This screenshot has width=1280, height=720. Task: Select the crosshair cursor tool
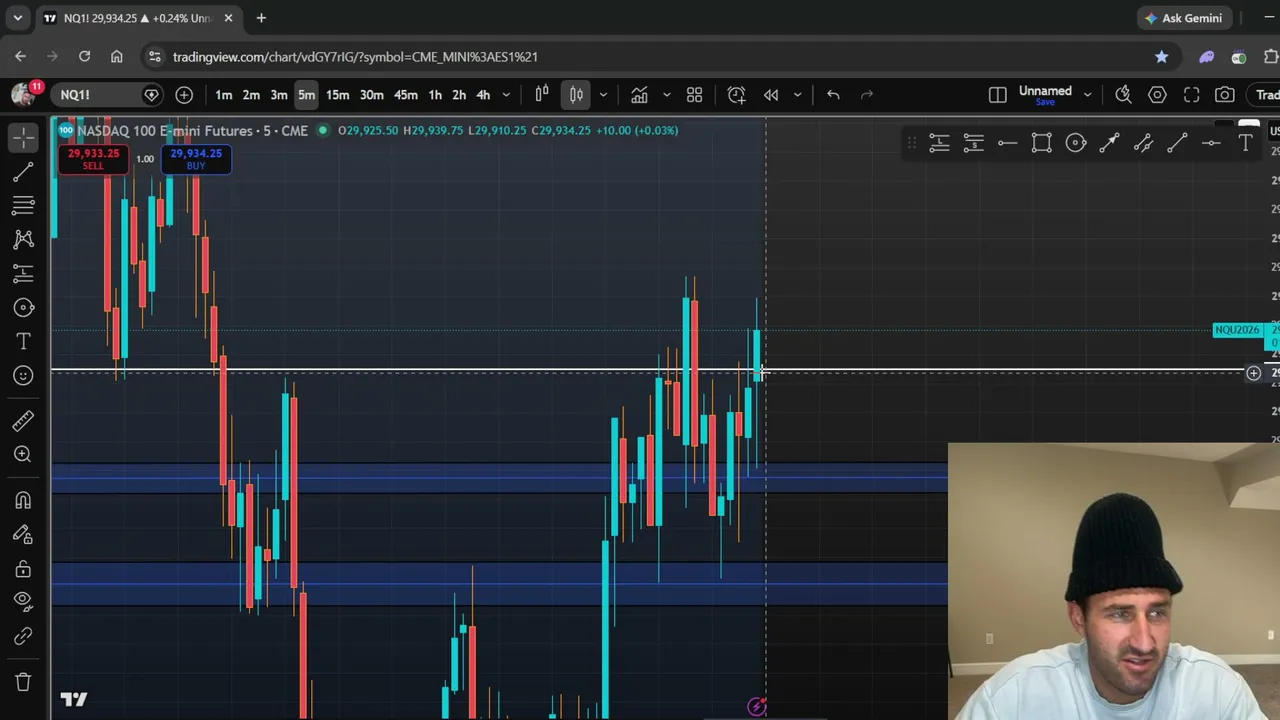click(23, 137)
